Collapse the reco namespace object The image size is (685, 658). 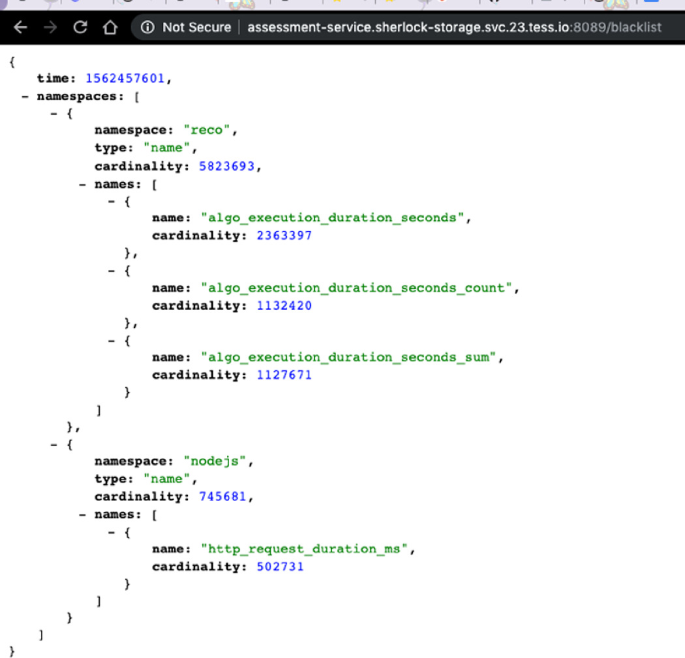[54, 114]
